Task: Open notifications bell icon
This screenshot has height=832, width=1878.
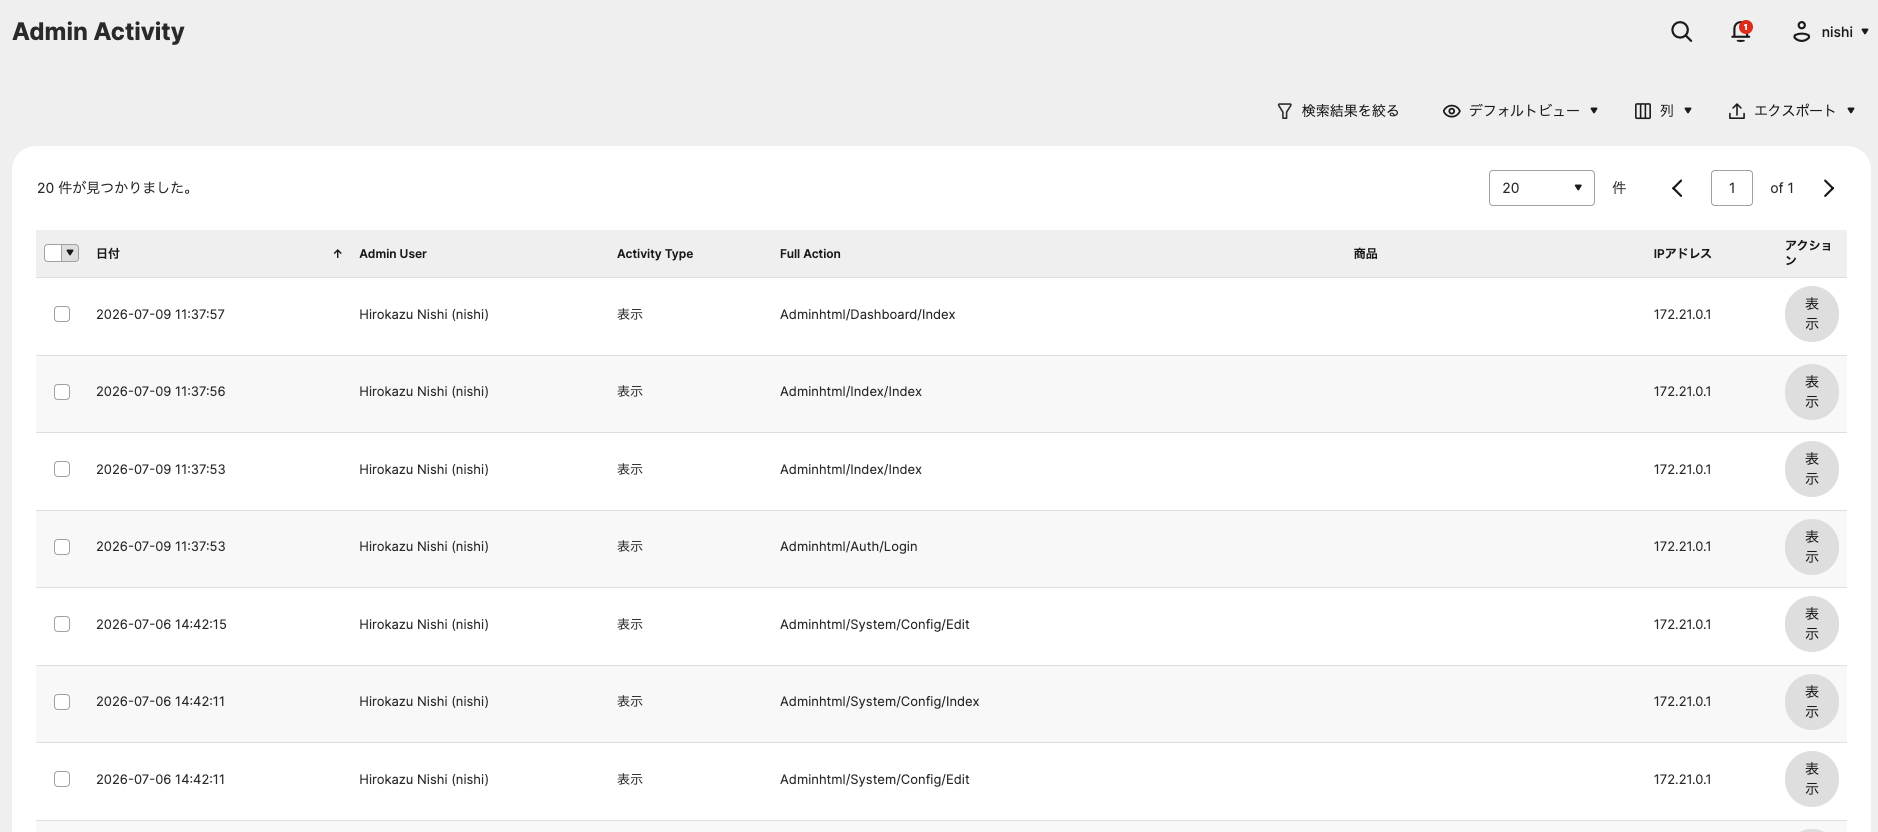Action: 1741,32
